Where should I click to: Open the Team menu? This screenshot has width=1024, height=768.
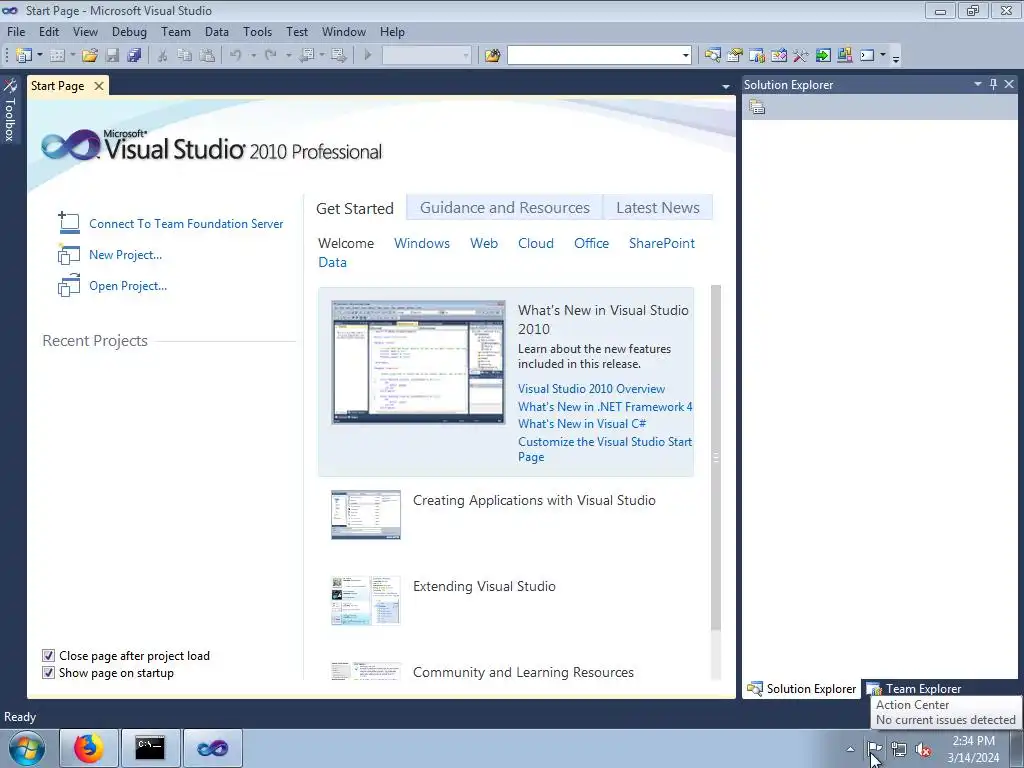point(176,31)
